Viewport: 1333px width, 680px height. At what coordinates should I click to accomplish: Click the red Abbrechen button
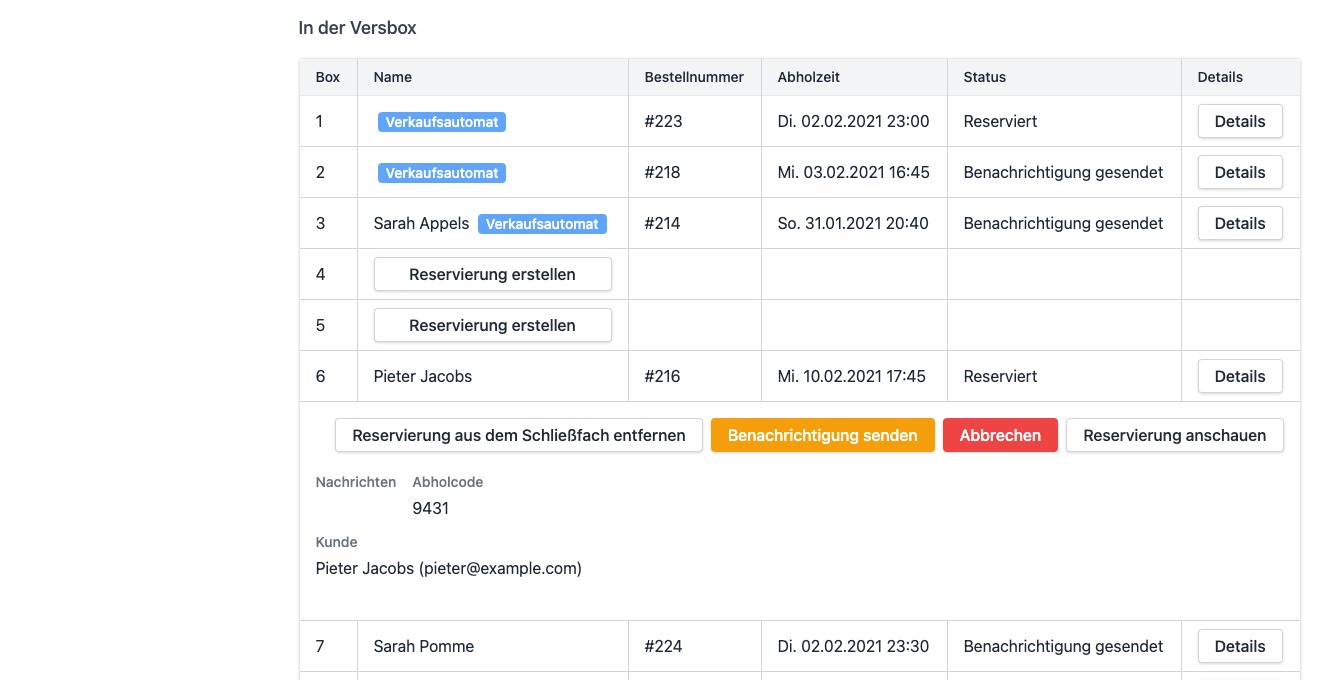(1000, 436)
